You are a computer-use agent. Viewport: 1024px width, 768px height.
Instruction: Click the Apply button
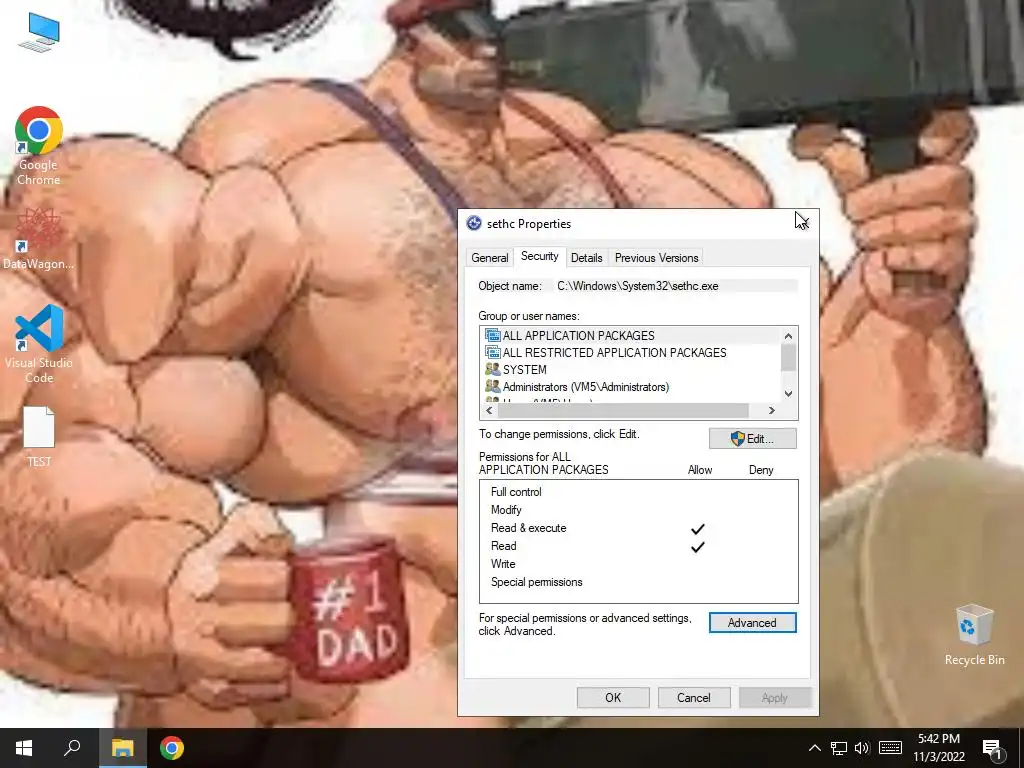click(775, 697)
